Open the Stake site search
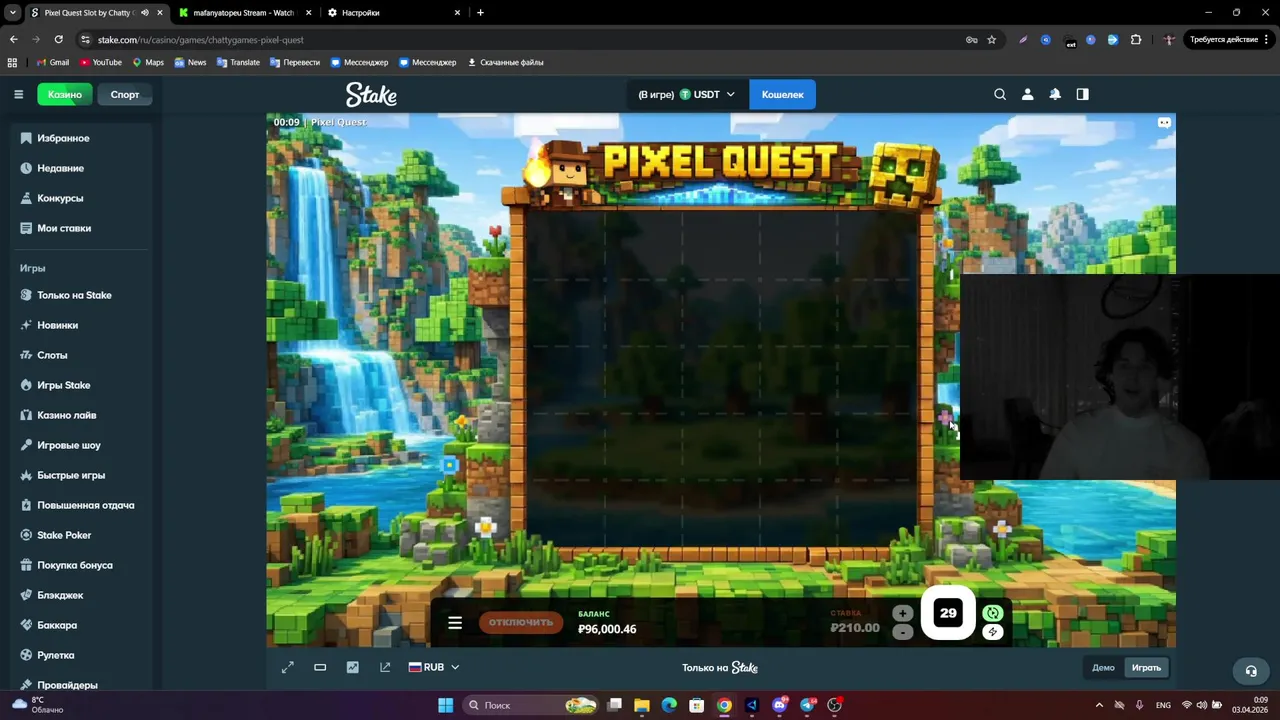Image resolution: width=1280 pixels, height=720 pixels. tap(1000, 94)
